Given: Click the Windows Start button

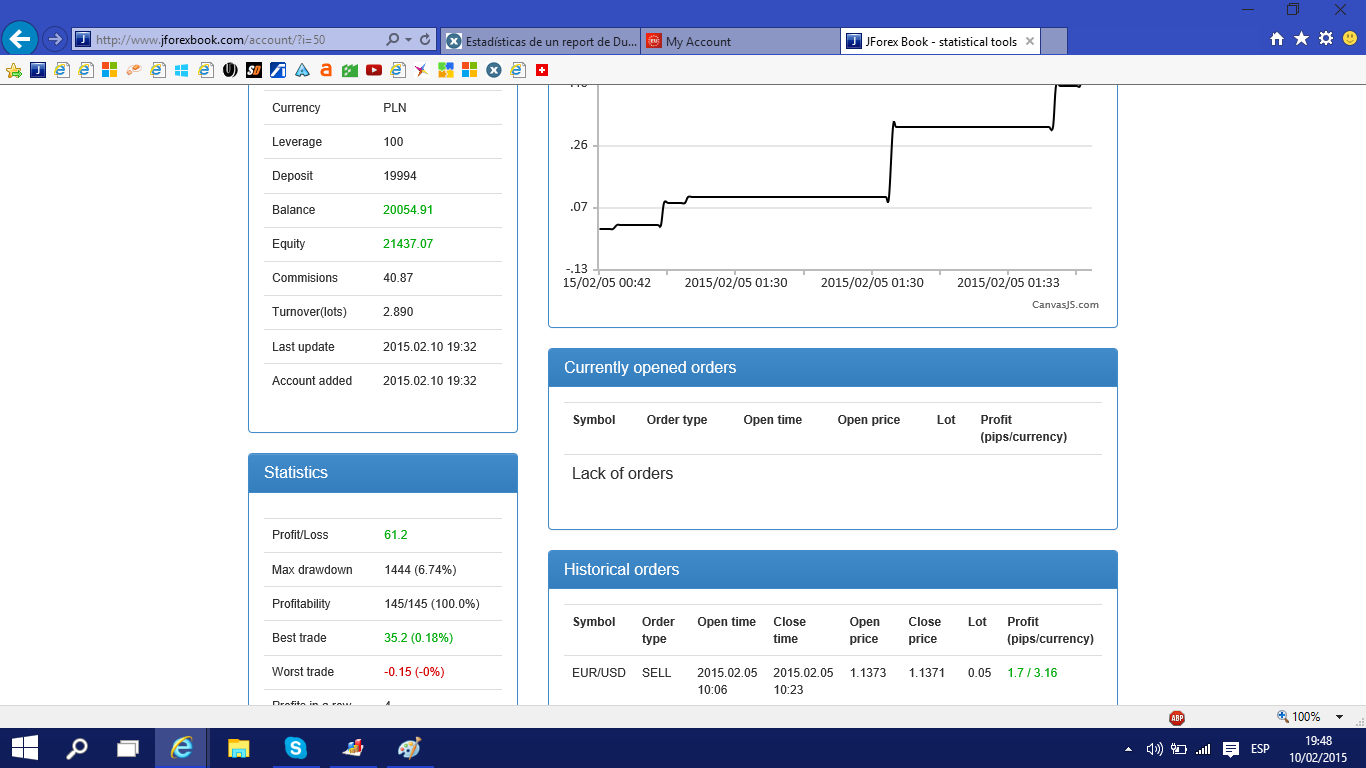Looking at the screenshot, I should pyautogui.click(x=25, y=747).
